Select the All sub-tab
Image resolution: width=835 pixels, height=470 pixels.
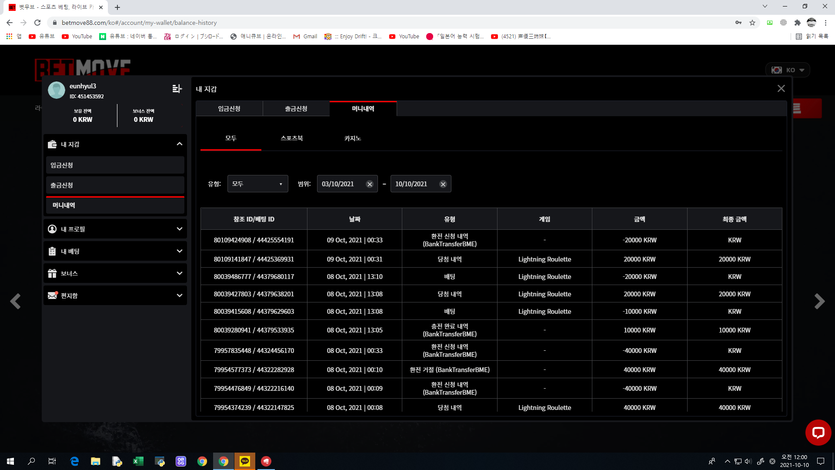(231, 138)
